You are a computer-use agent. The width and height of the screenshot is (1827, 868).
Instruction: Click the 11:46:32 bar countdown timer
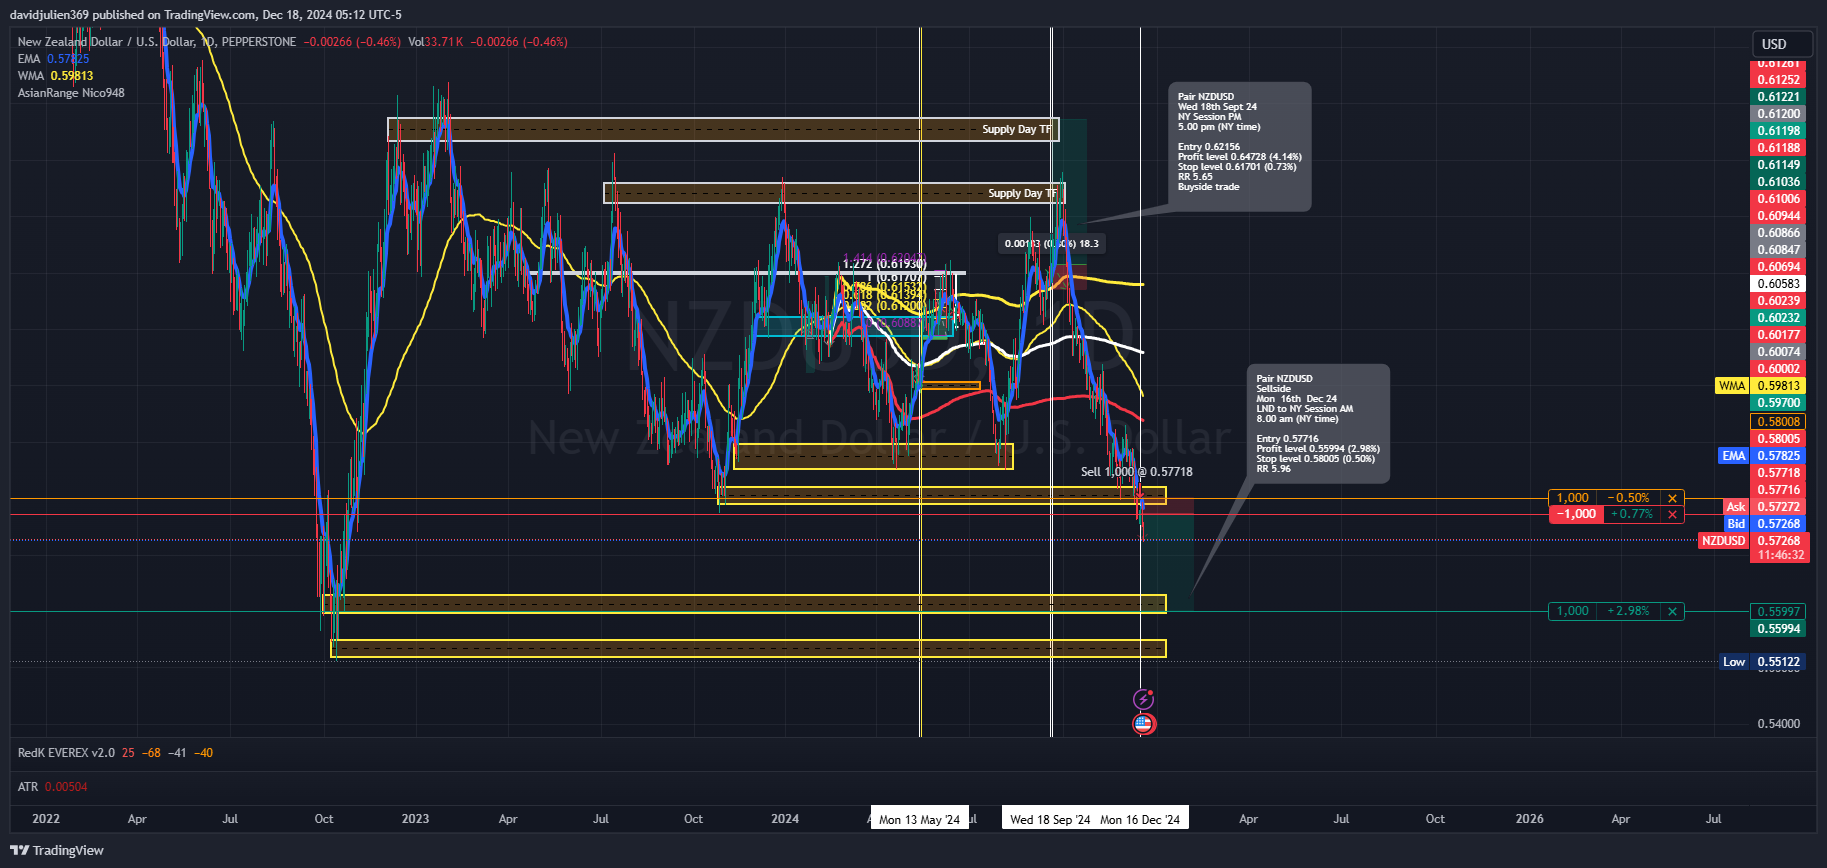[x=1781, y=555]
